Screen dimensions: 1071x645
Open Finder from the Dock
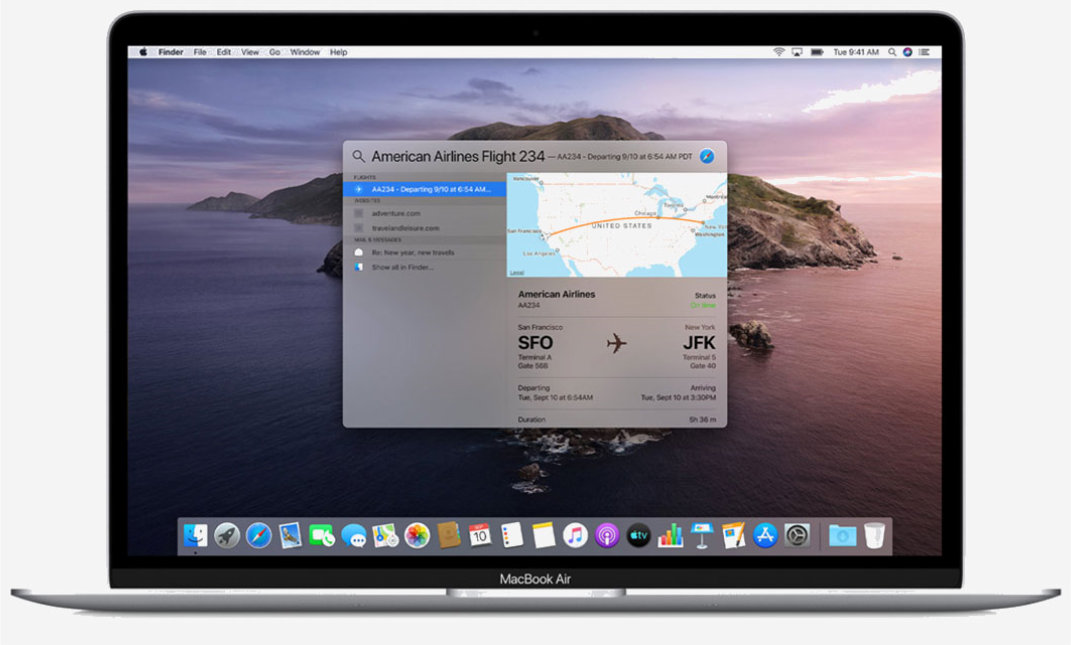coord(195,536)
